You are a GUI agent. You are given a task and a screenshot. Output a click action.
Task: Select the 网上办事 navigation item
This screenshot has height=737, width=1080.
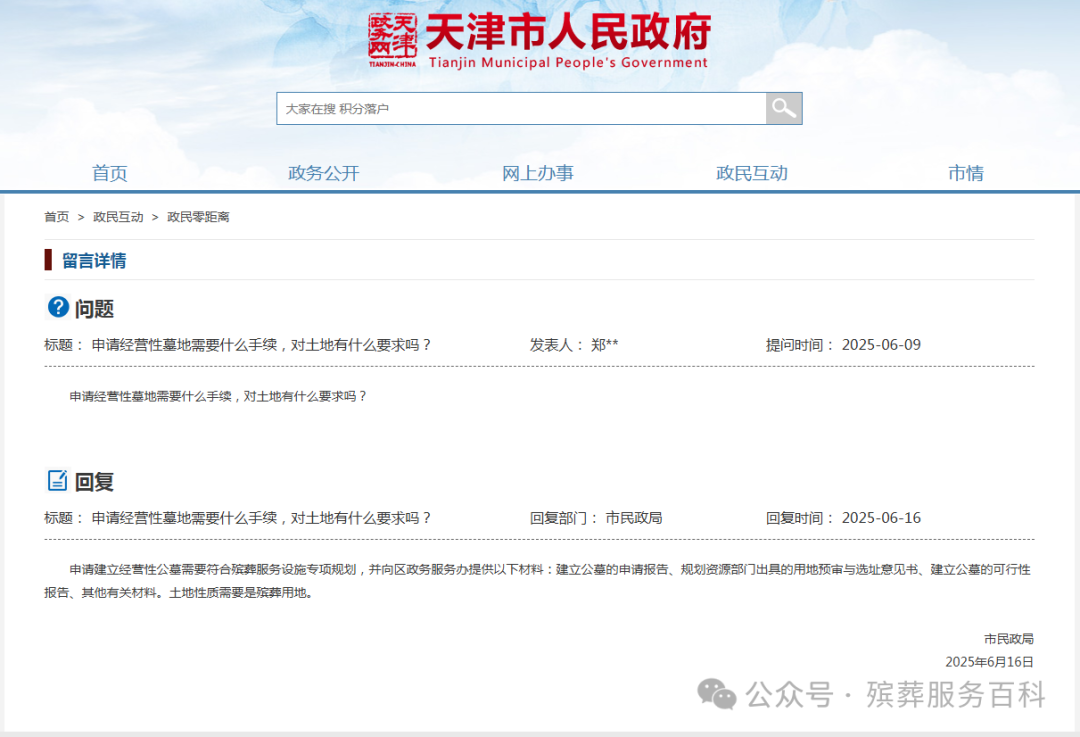click(538, 172)
